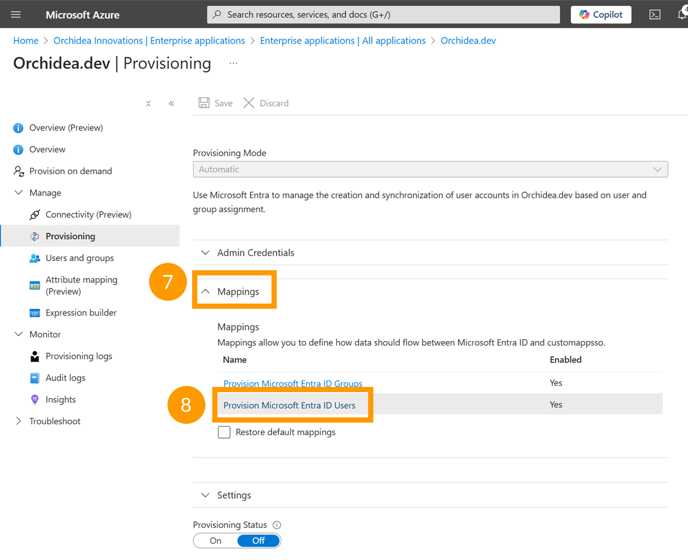Open the hamburger portal menu

(16, 14)
